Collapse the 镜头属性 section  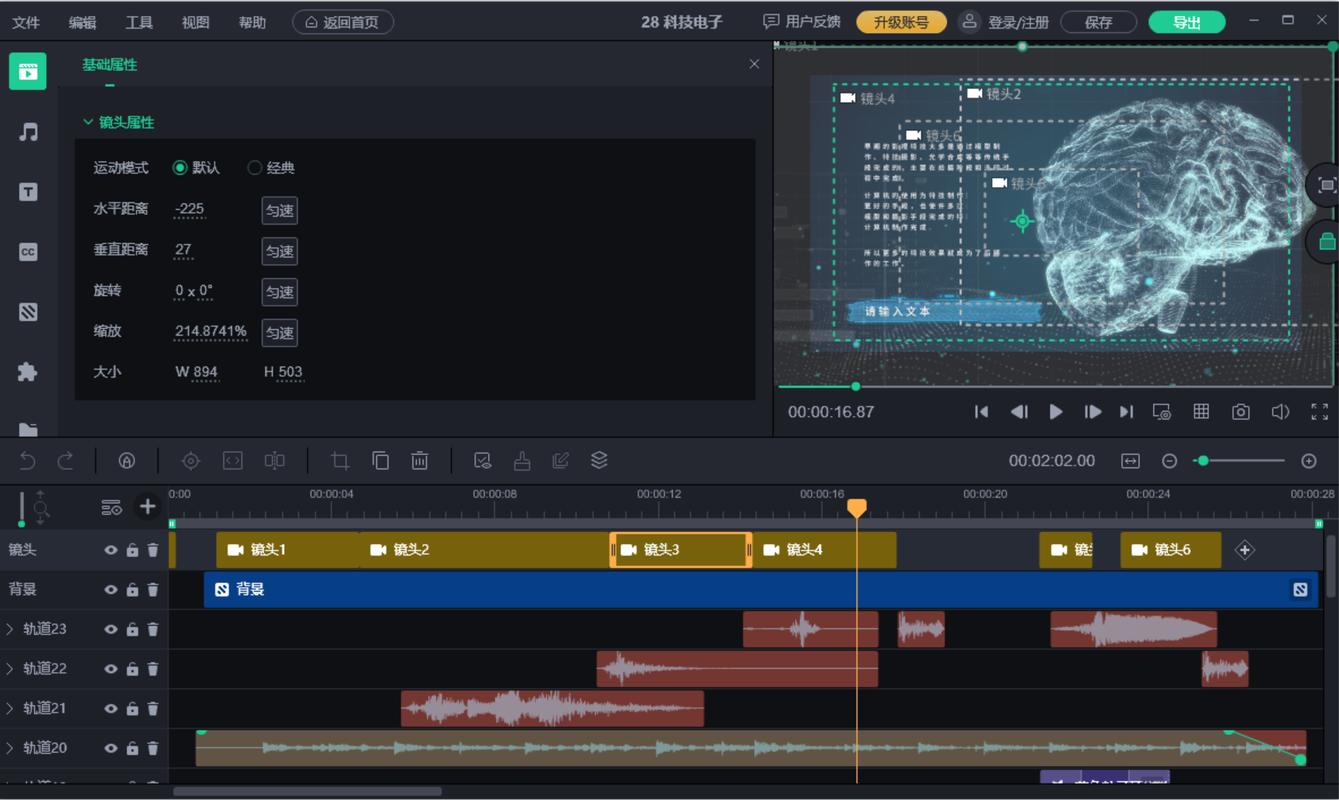tap(88, 122)
